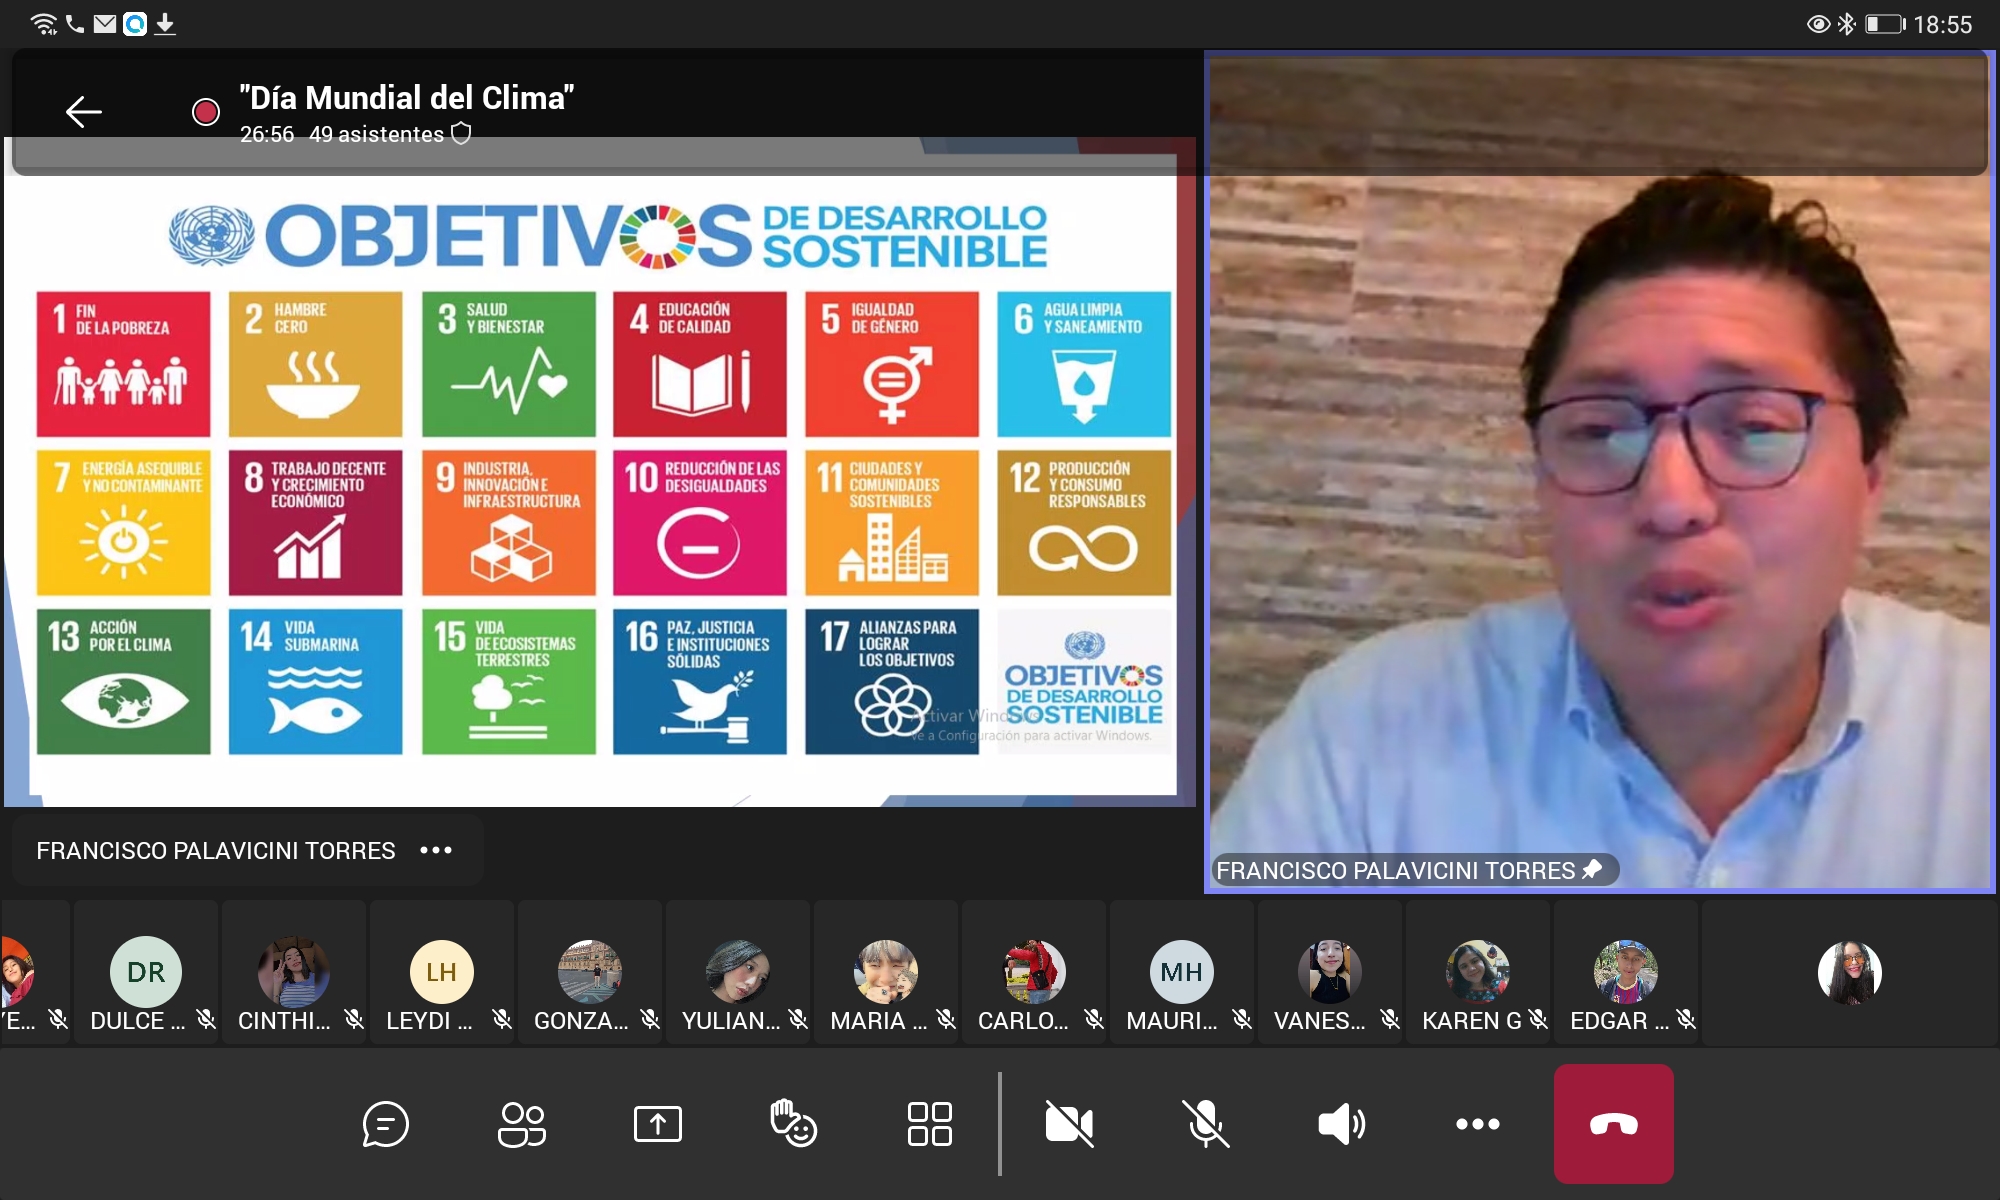Tap the mail notification icon in status bar
This screenshot has height=1200, width=2000.
point(105,23)
